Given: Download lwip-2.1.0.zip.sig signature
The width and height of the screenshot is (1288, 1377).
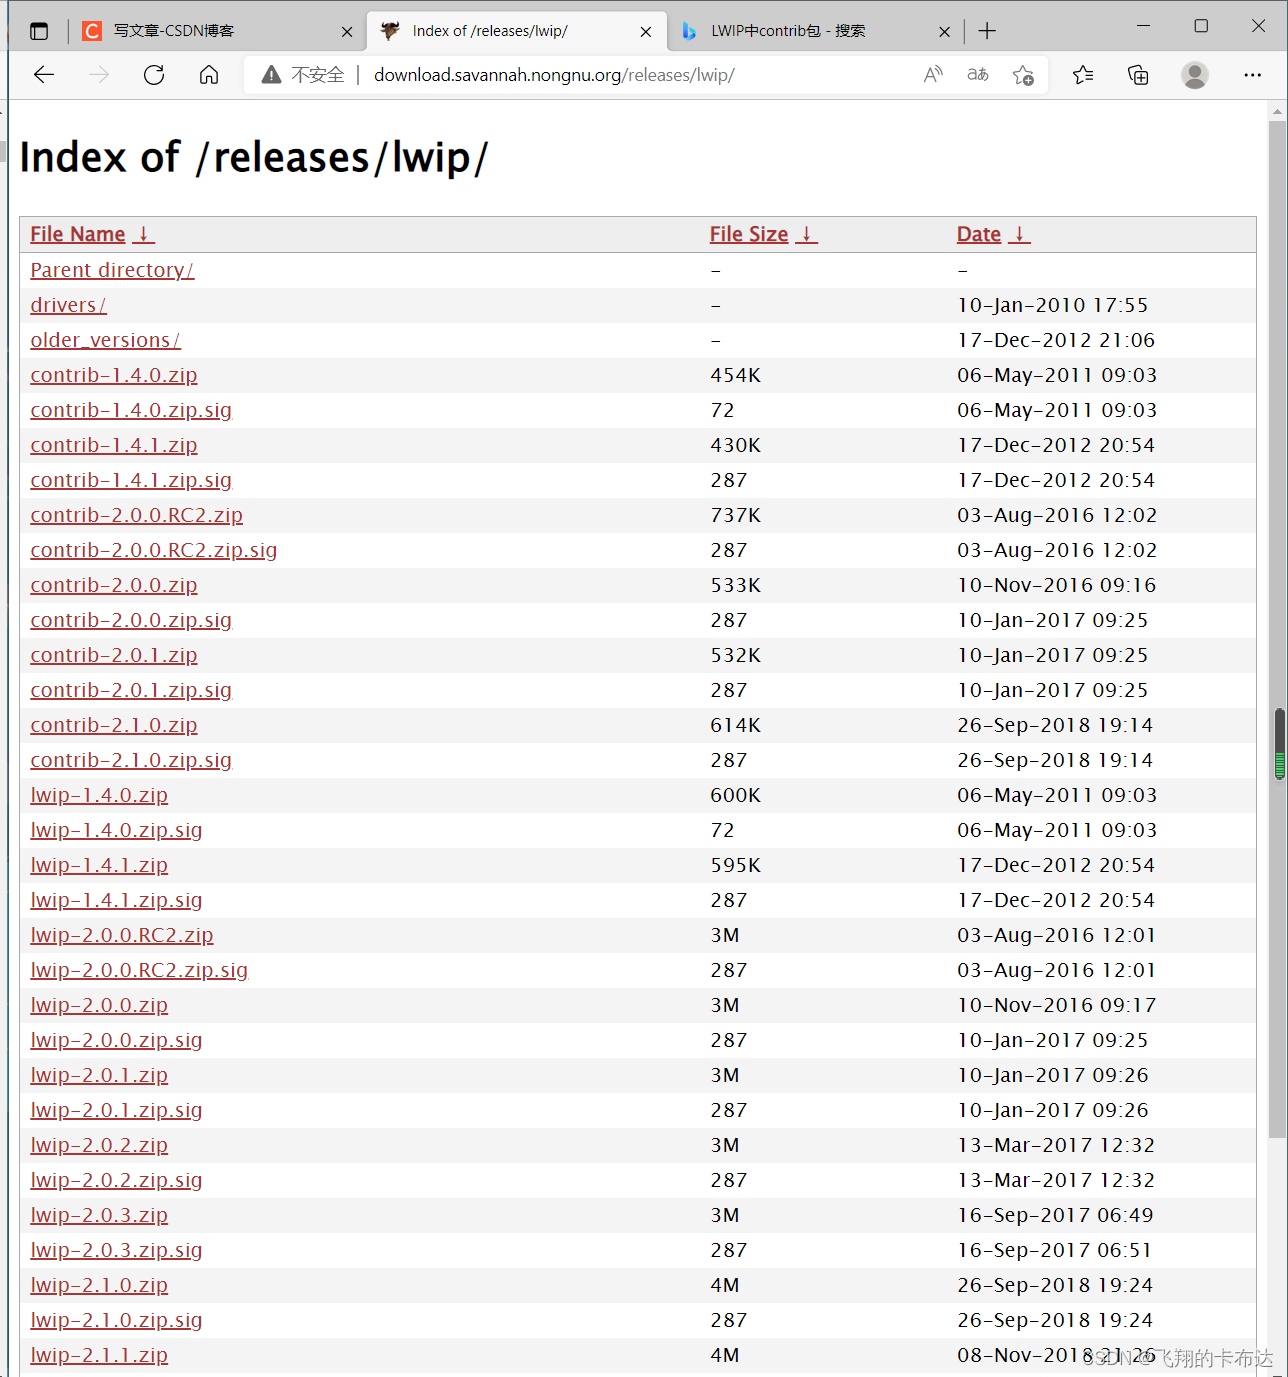Looking at the screenshot, I should [x=116, y=1320].
